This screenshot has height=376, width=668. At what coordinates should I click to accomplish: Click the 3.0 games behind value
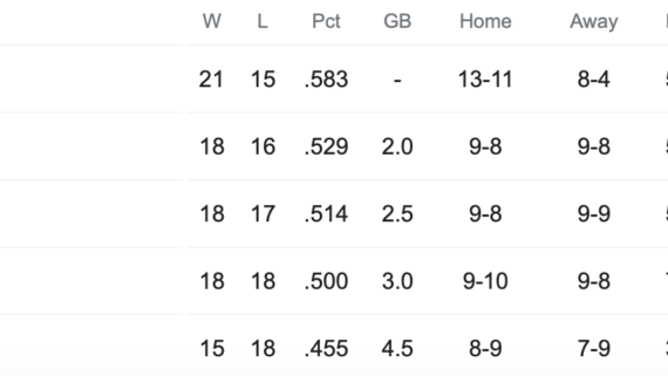point(397,281)
